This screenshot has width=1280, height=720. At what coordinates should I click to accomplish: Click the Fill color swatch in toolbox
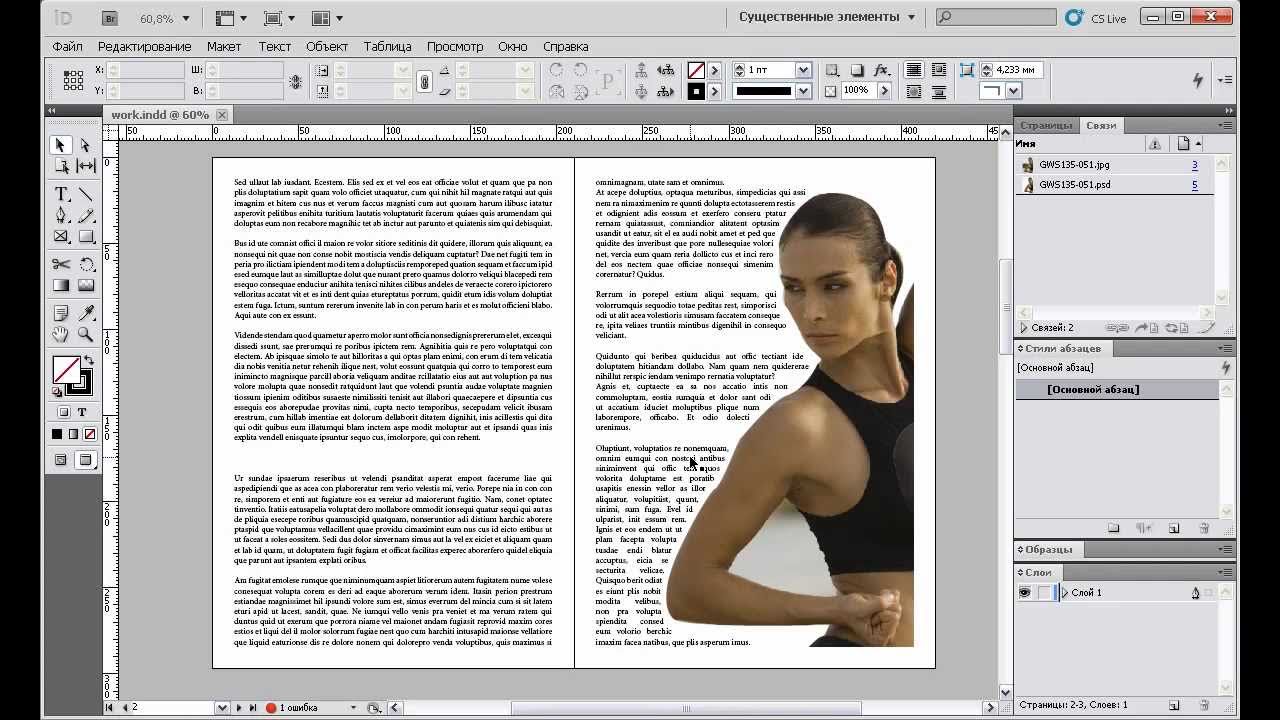66,370
